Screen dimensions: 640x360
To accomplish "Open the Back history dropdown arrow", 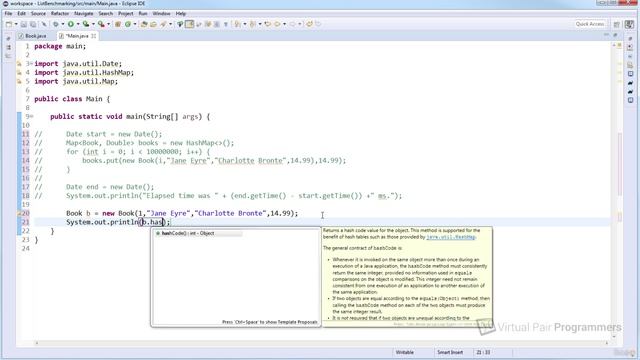I will pos(284,24).
